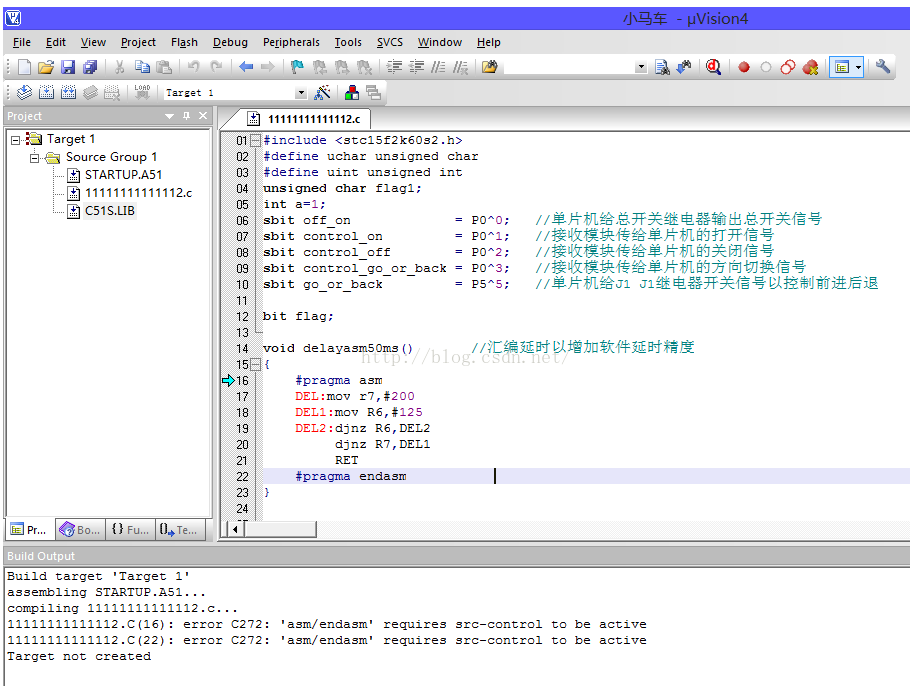Enable or disable breakpoint with hollow circle

point(765,67)
